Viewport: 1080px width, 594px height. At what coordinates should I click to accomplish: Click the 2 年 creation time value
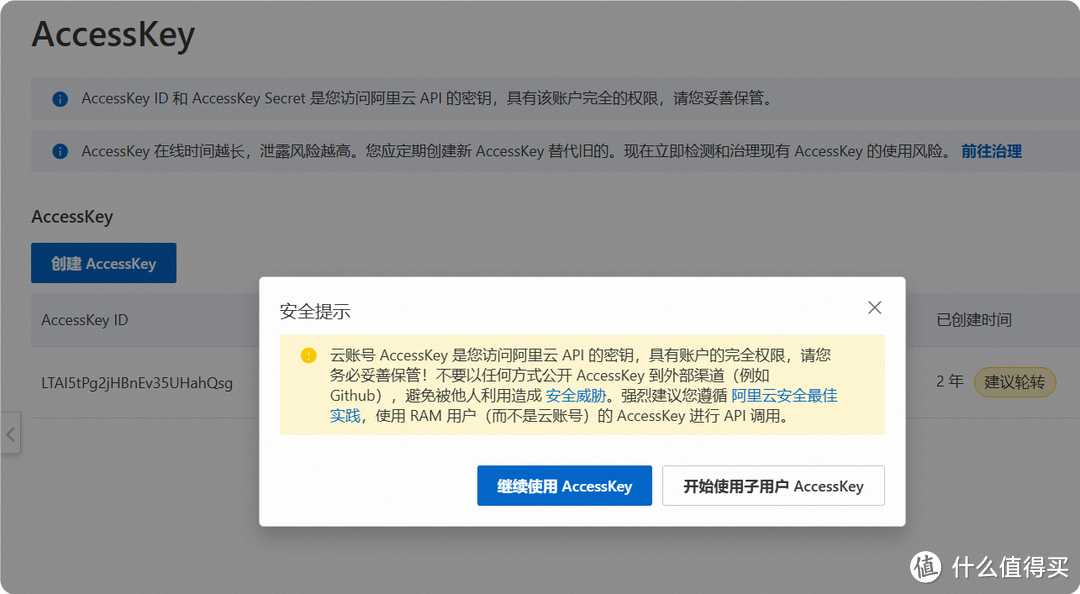(x=949, y=381)
